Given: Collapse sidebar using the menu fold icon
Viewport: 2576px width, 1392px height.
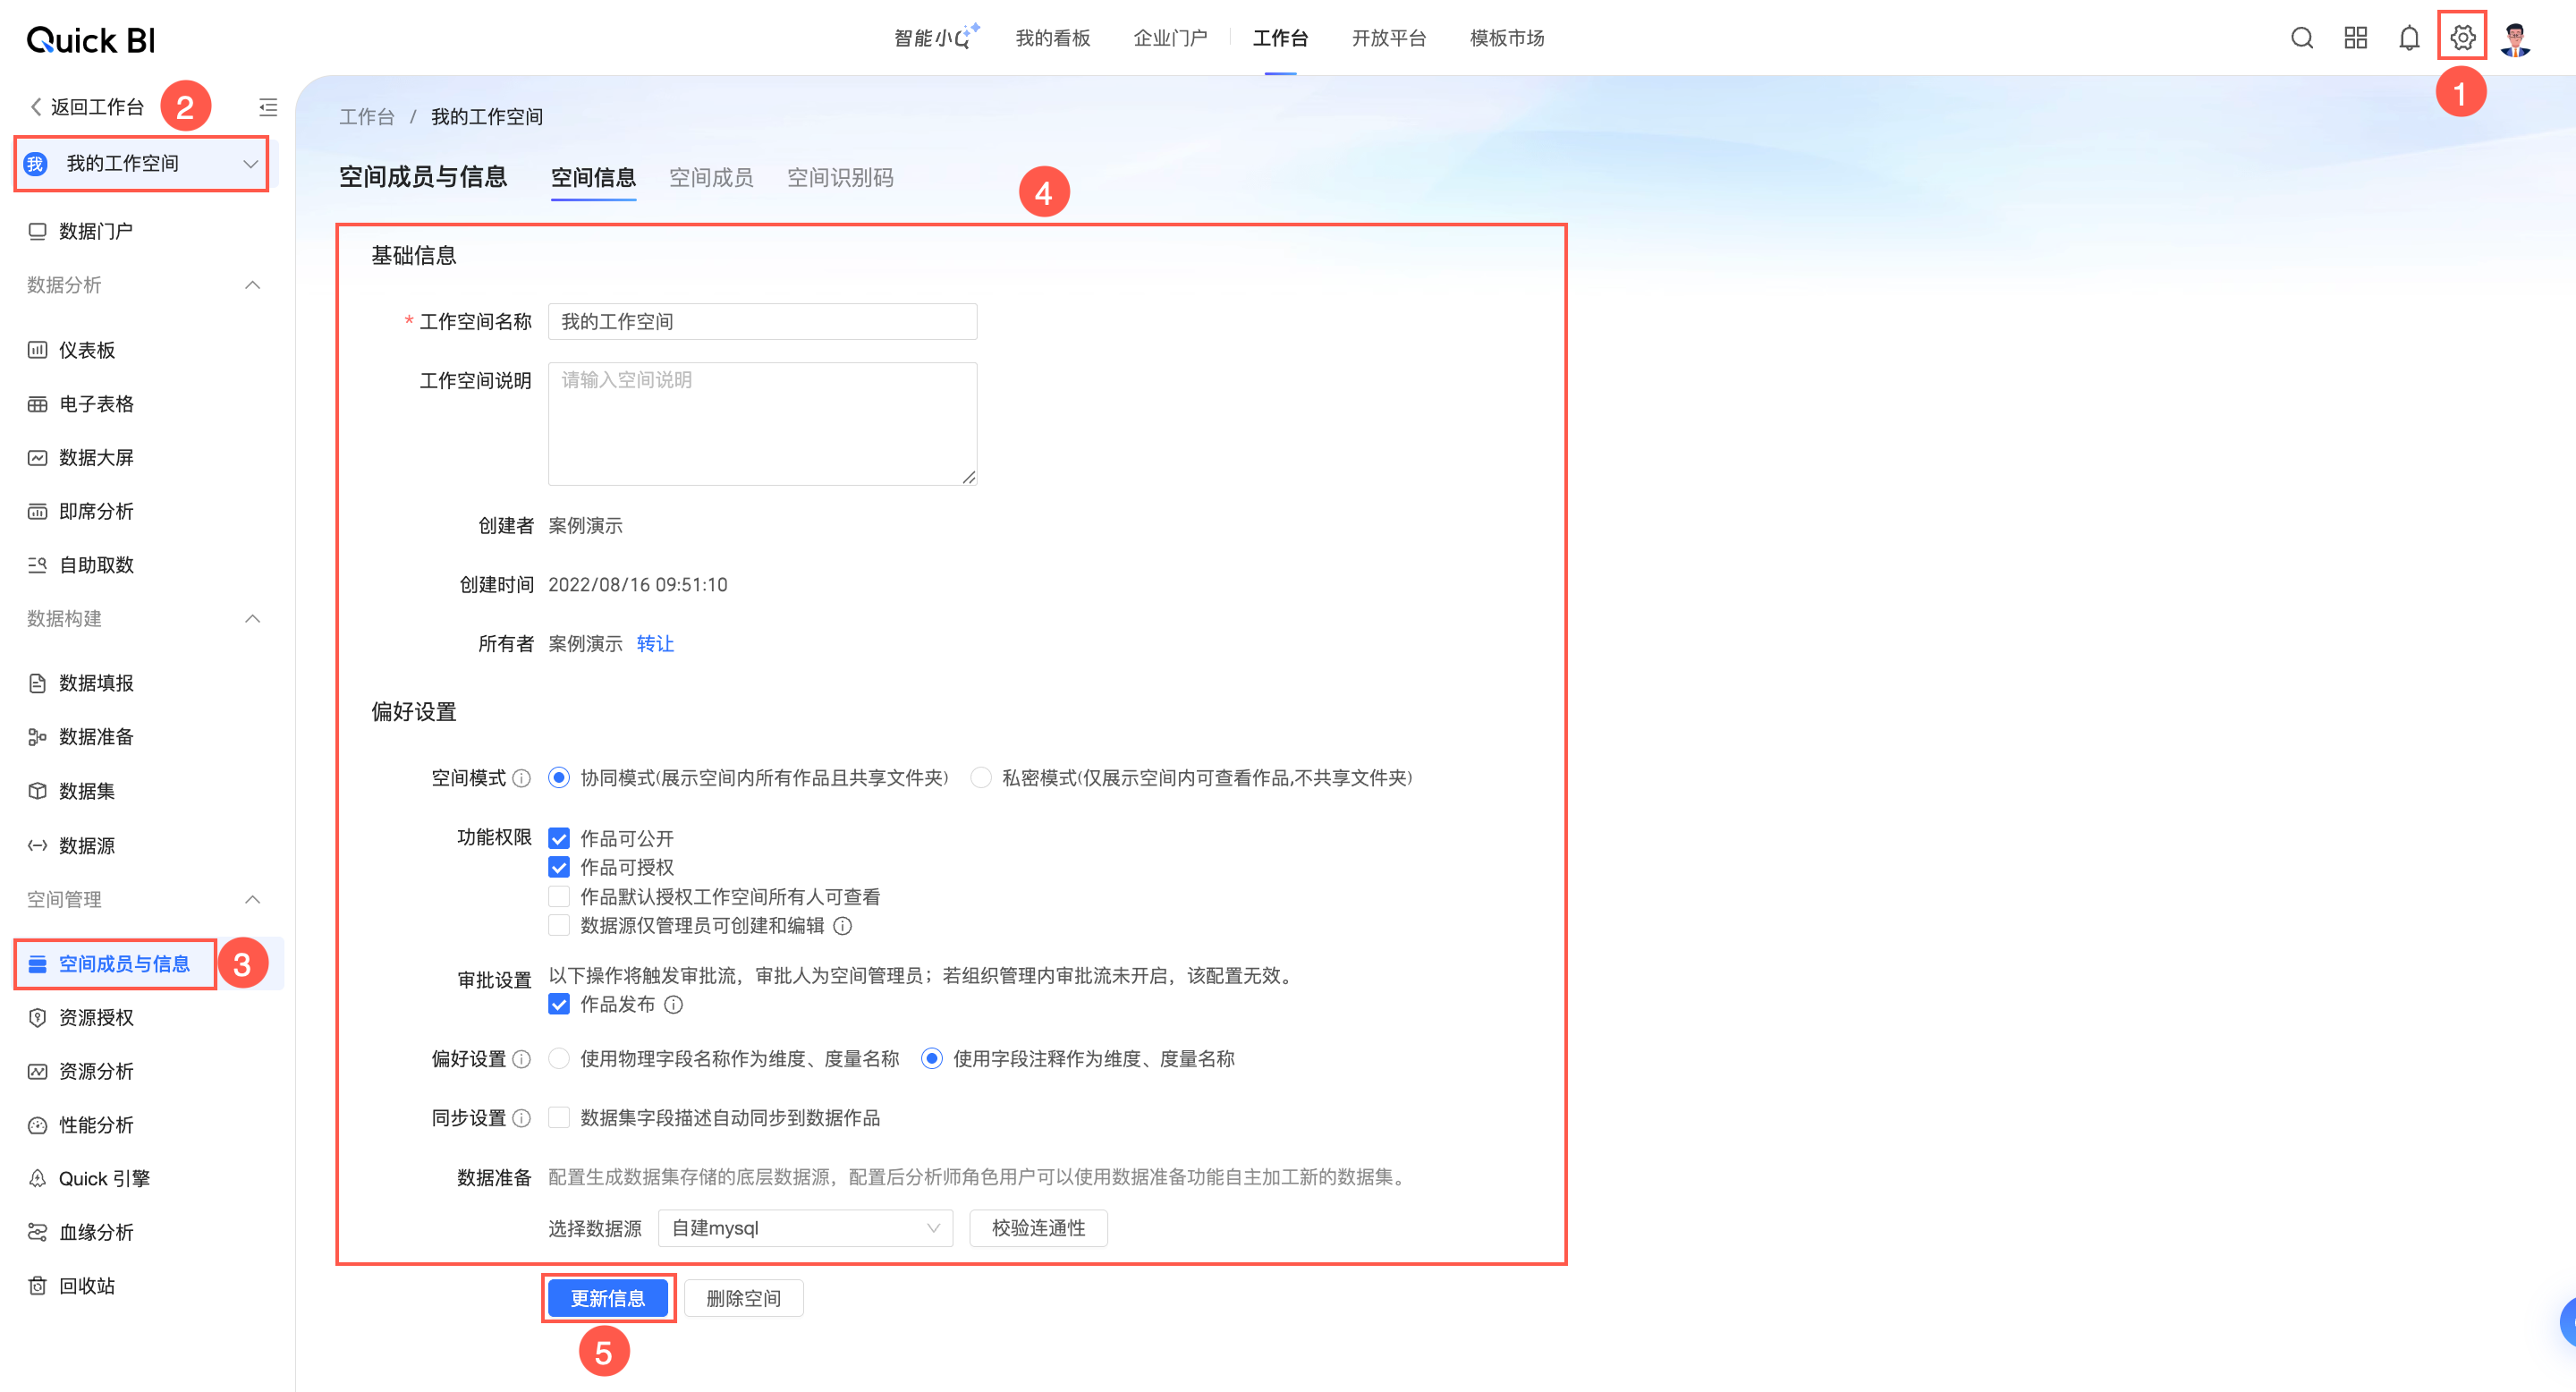Looking at the screenshot, I should 268,107.
